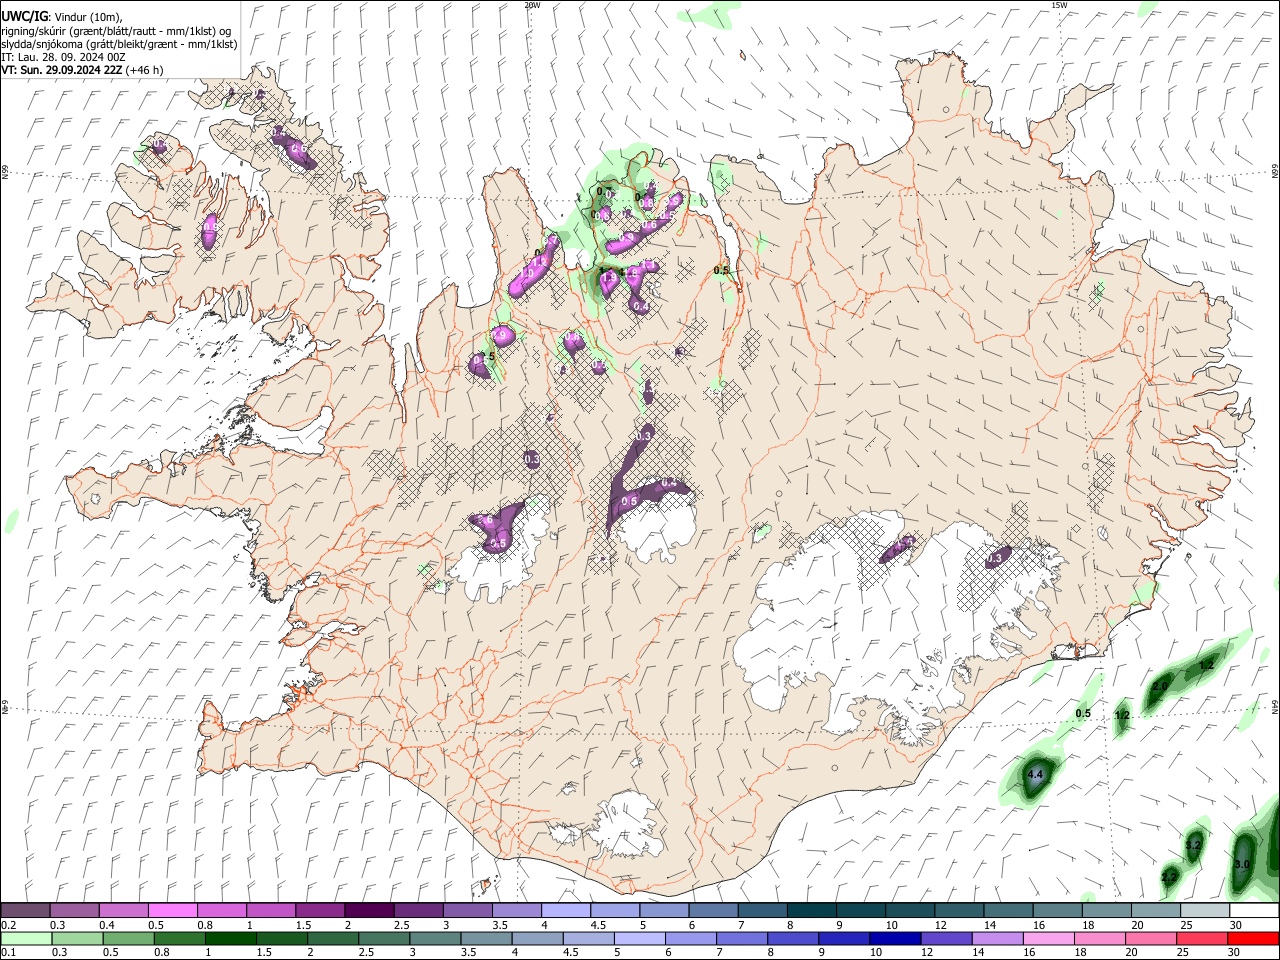Viewport: 1280px width, 960px height.
Task: Pick the purple-scale swatch starting at 0.2
Action: pos(25,911)
